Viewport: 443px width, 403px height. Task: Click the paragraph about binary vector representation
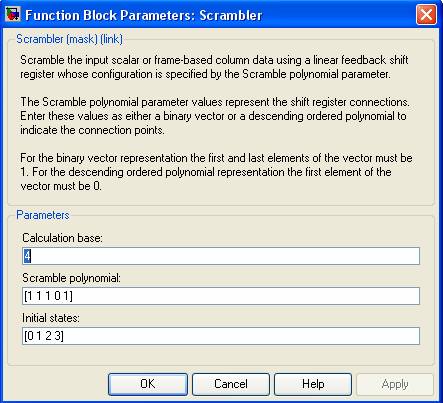216,172
